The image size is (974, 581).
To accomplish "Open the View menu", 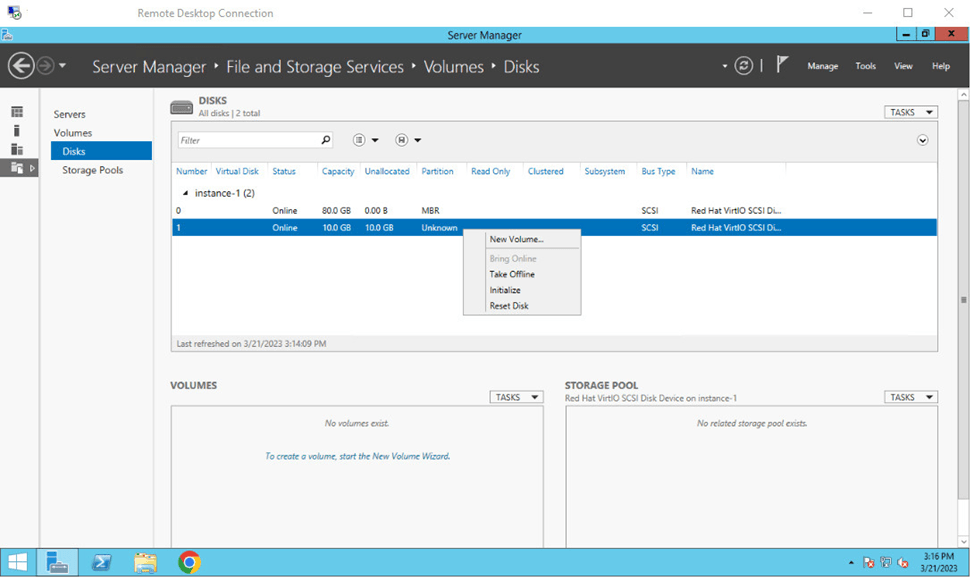I will tap(903, 66).
